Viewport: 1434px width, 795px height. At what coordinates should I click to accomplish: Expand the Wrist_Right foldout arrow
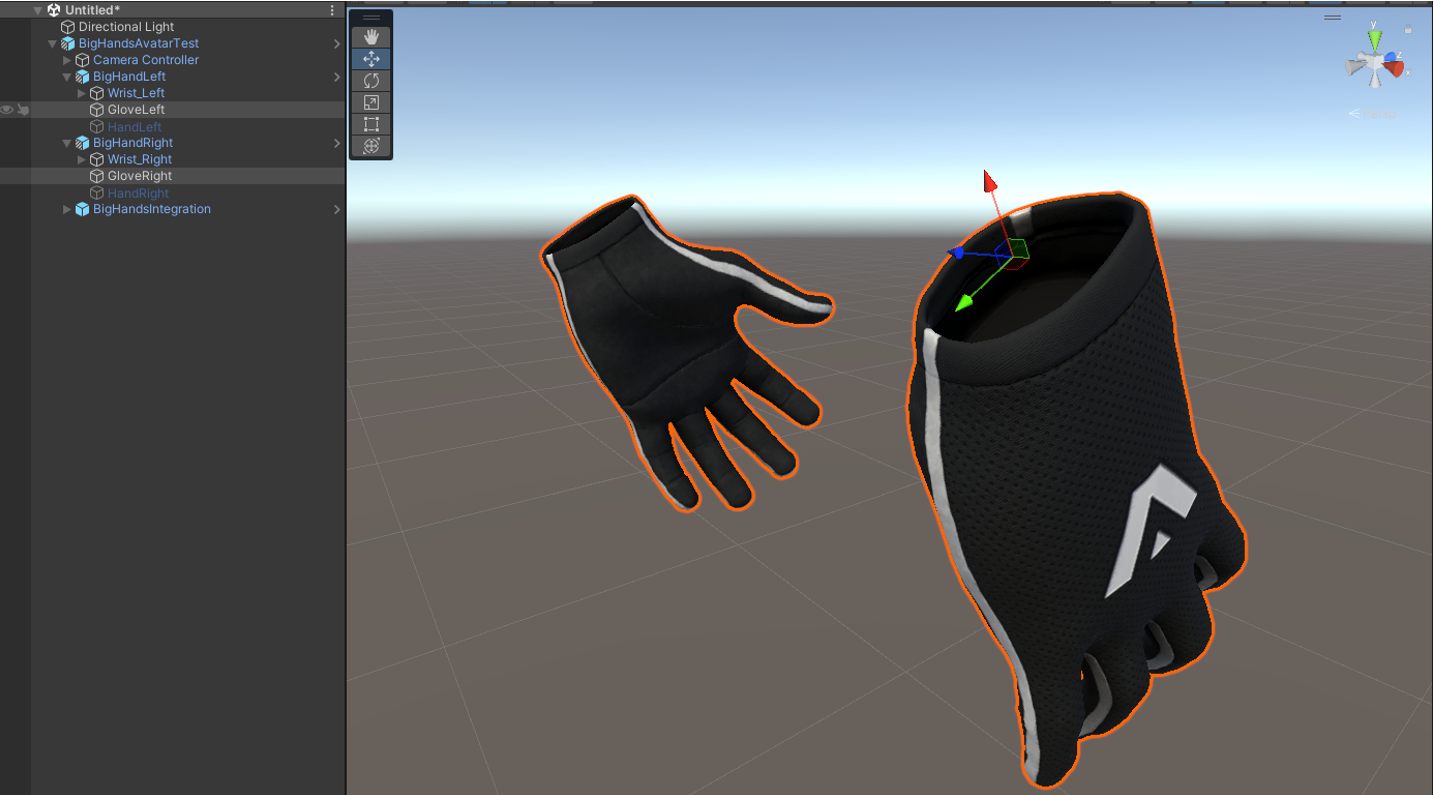(x=82, y=159)
